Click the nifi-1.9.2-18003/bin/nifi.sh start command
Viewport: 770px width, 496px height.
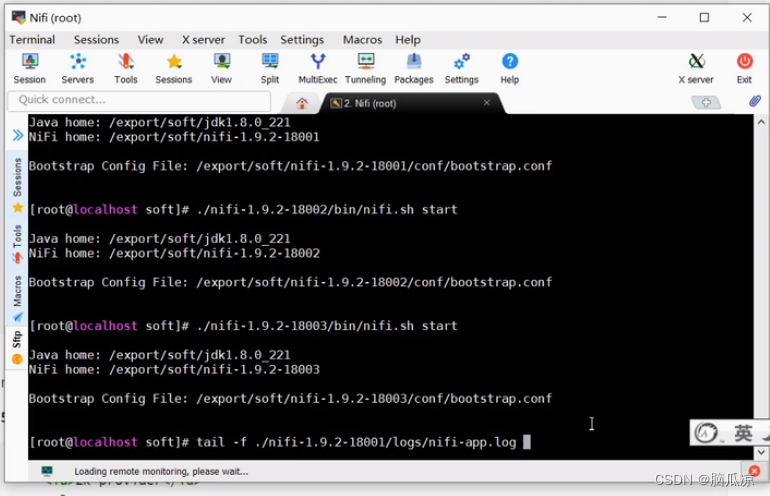click(327, 326)
